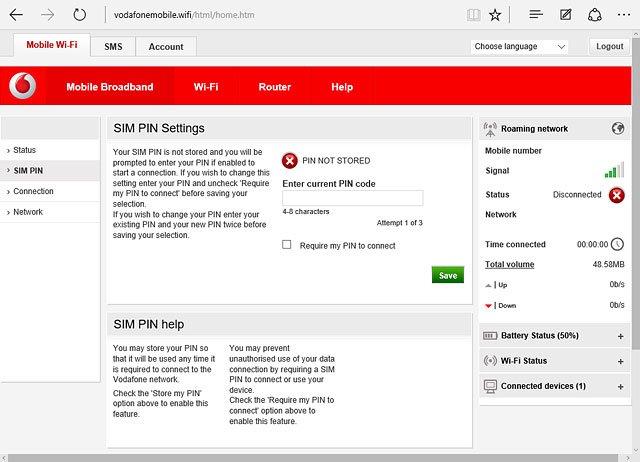
Task: Click the Vodafone logo
Action: (x=22, y=86)
